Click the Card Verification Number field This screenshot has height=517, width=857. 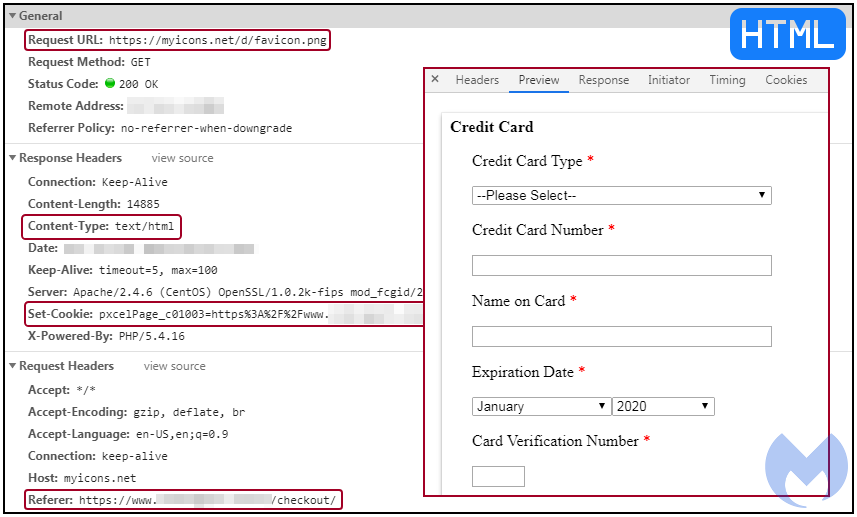click(x=498, y=476)
